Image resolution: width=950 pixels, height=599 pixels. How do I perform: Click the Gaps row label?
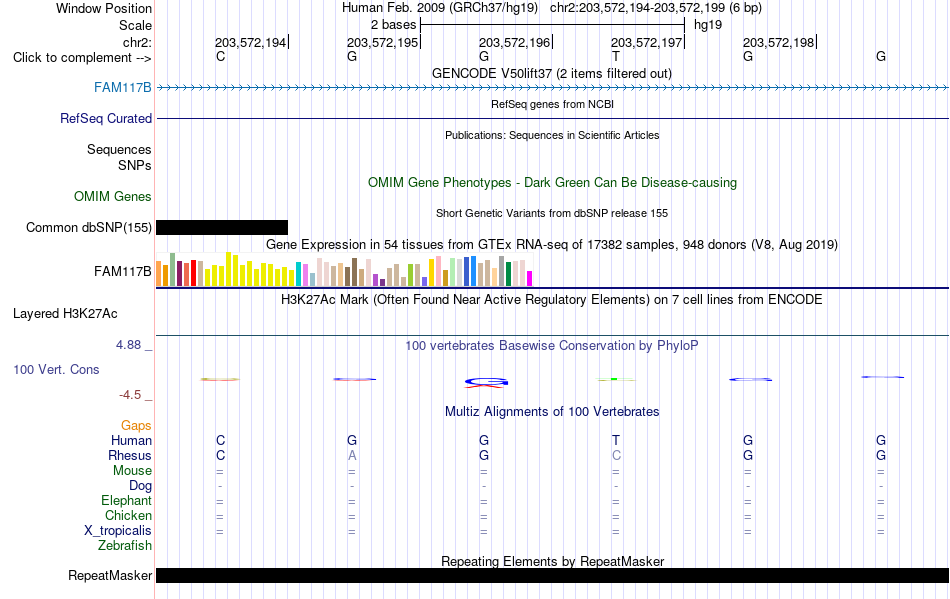(136, 426)
